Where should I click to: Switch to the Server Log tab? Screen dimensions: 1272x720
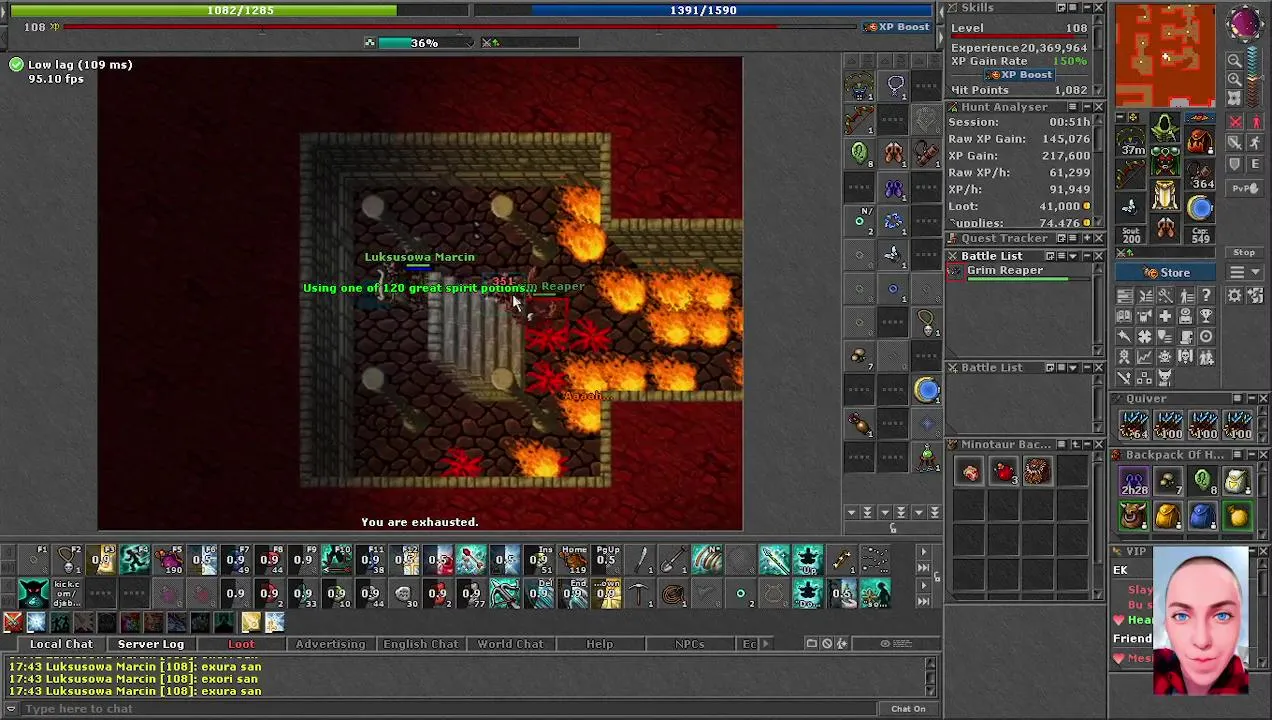point(151,644)
